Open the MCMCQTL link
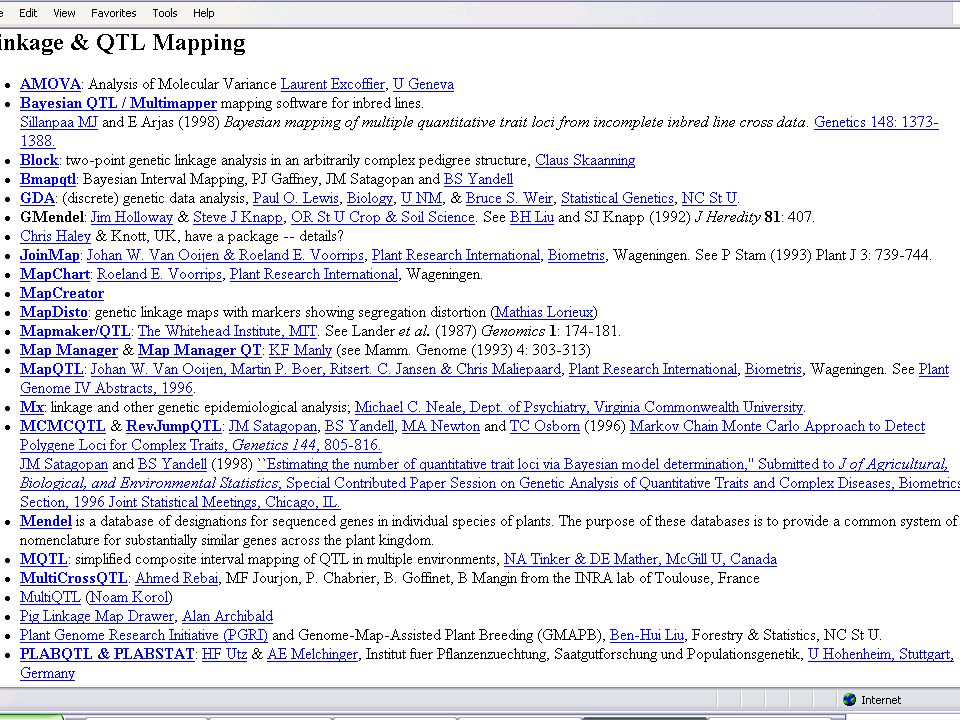Screen dimensions: 960x720 click(x=62, y=426)
